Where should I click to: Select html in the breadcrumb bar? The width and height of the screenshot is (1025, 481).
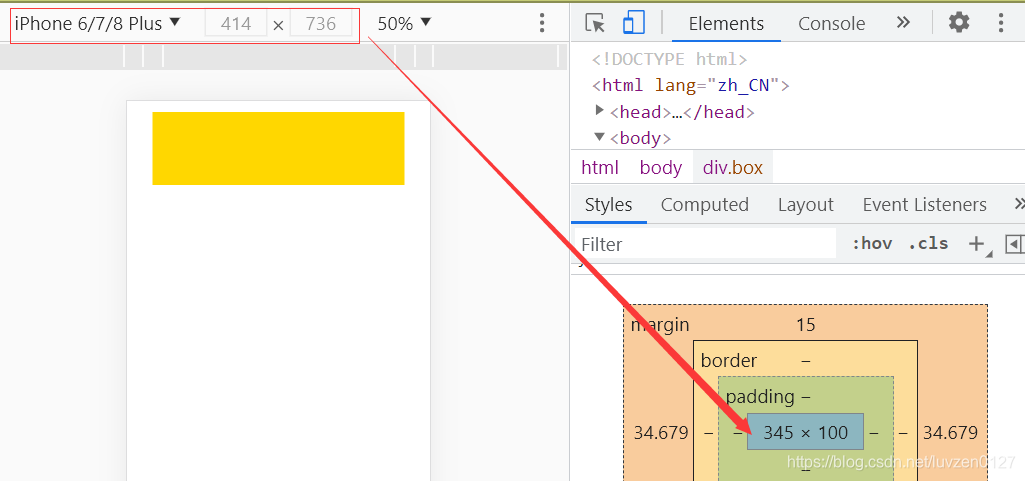599,168
